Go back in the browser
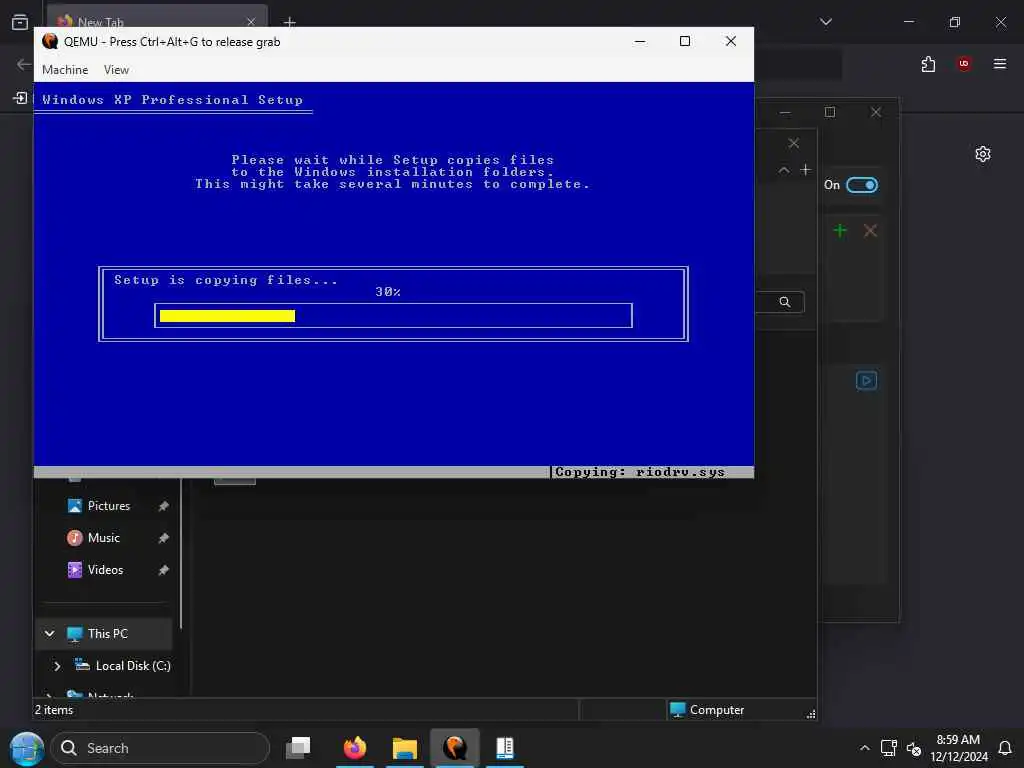Image resolution: width=1024 pixels, height=768 pixels. tap(24, 64)
